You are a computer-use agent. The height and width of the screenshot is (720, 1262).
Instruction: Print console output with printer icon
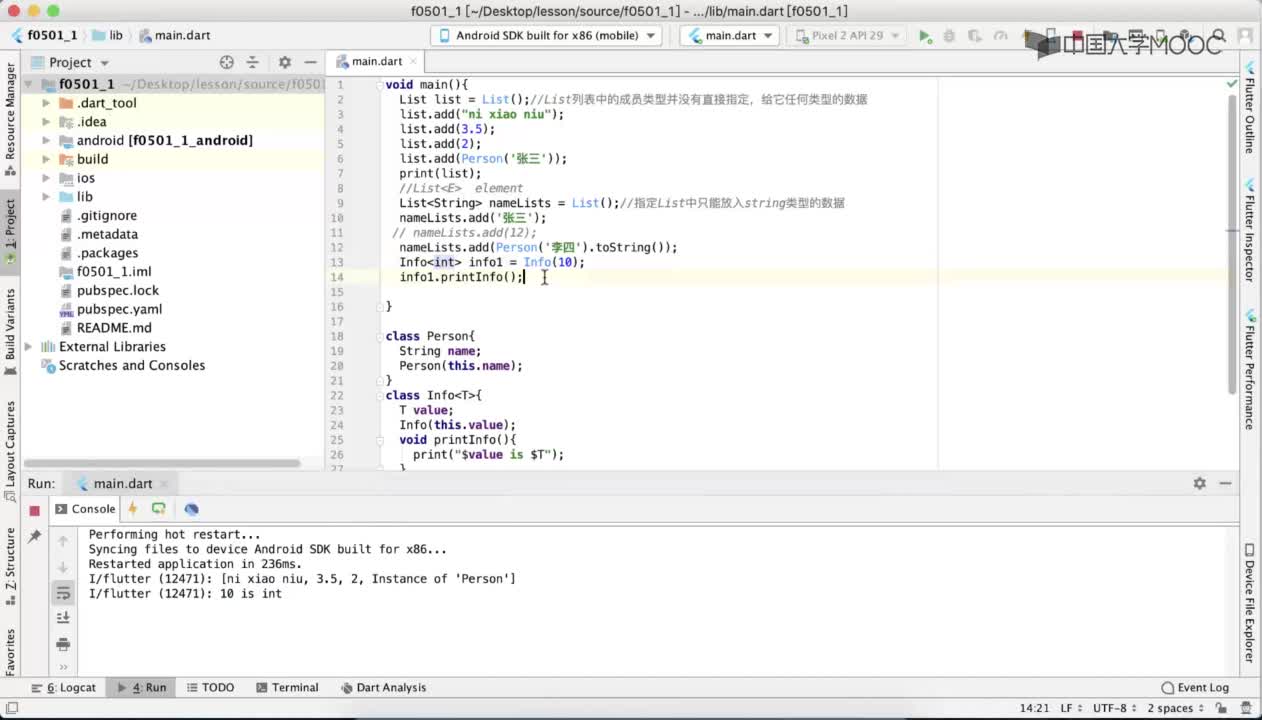click(x=63, y=644)
